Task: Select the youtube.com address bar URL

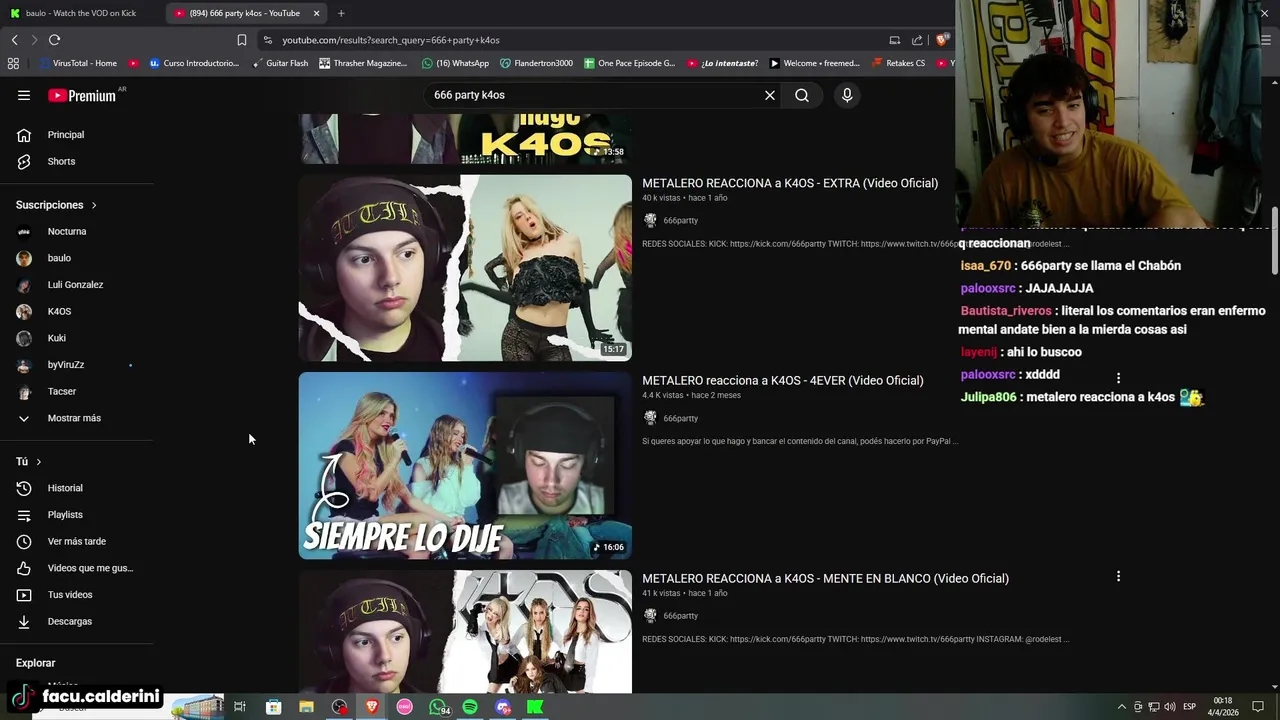Action: [x=390, y=40]
